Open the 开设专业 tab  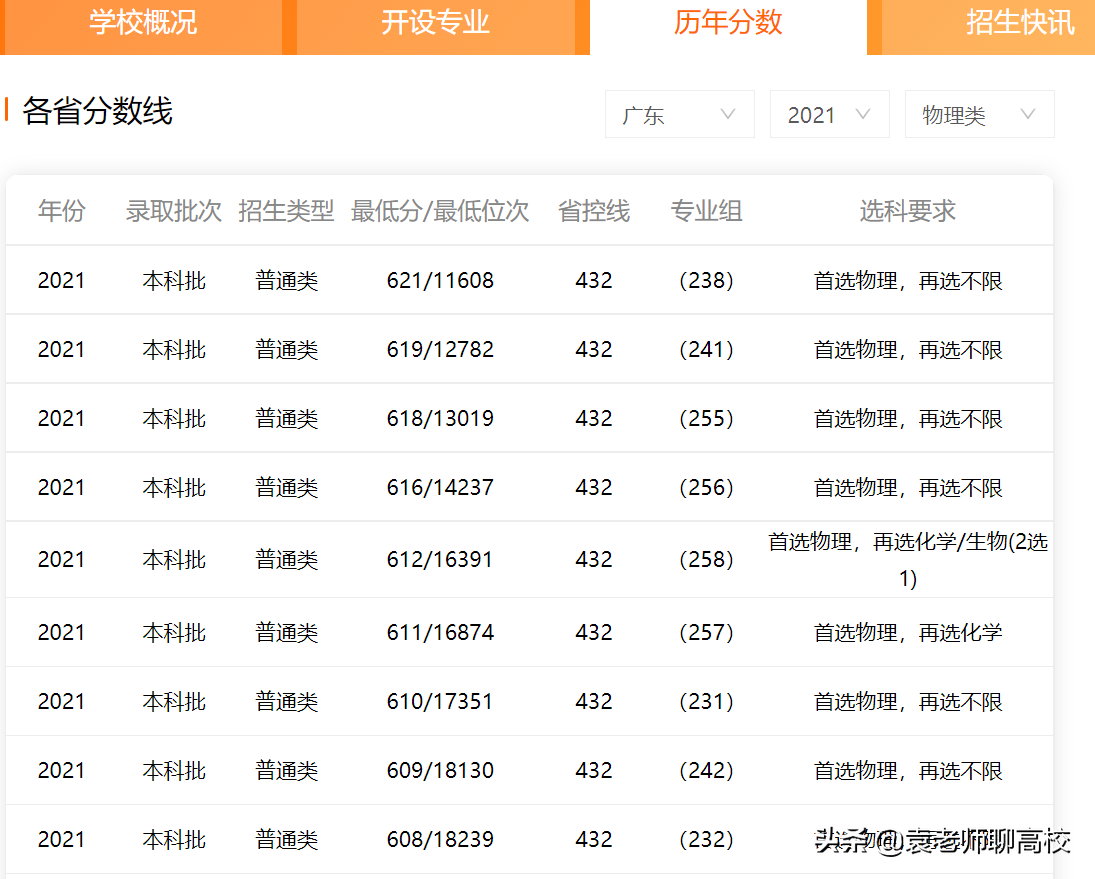pos(434,24)
